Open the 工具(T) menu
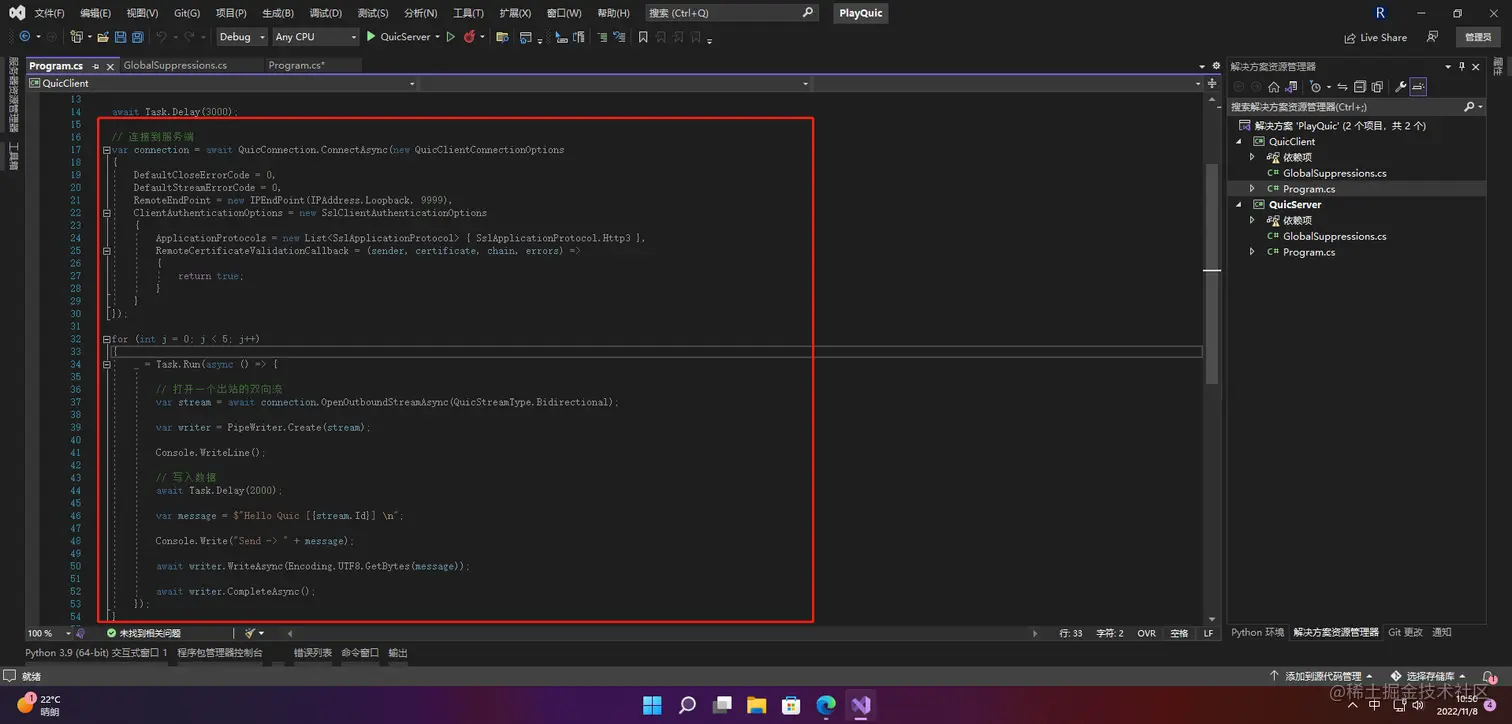1512x724 pixels. (468, 13)
